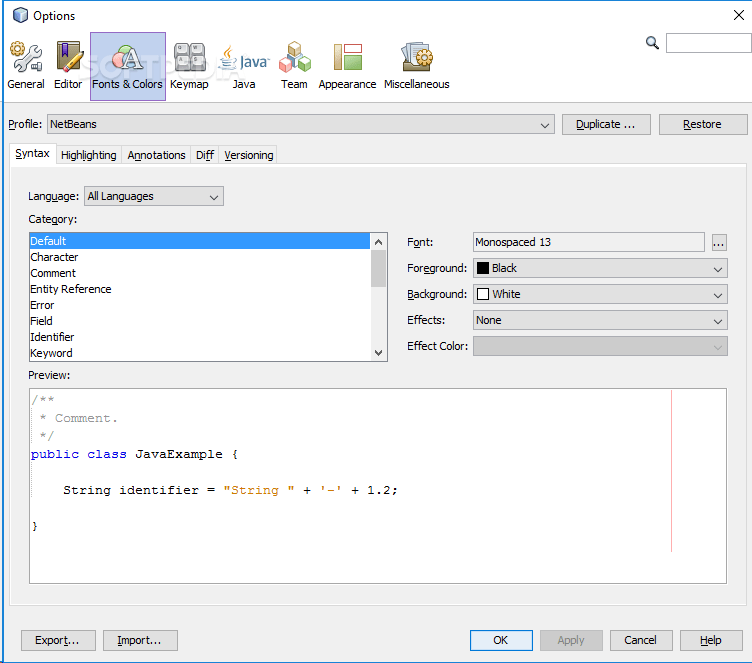Select Default in the Category list
The width and height of the screenshot is (752, 663).
[200, 241]
